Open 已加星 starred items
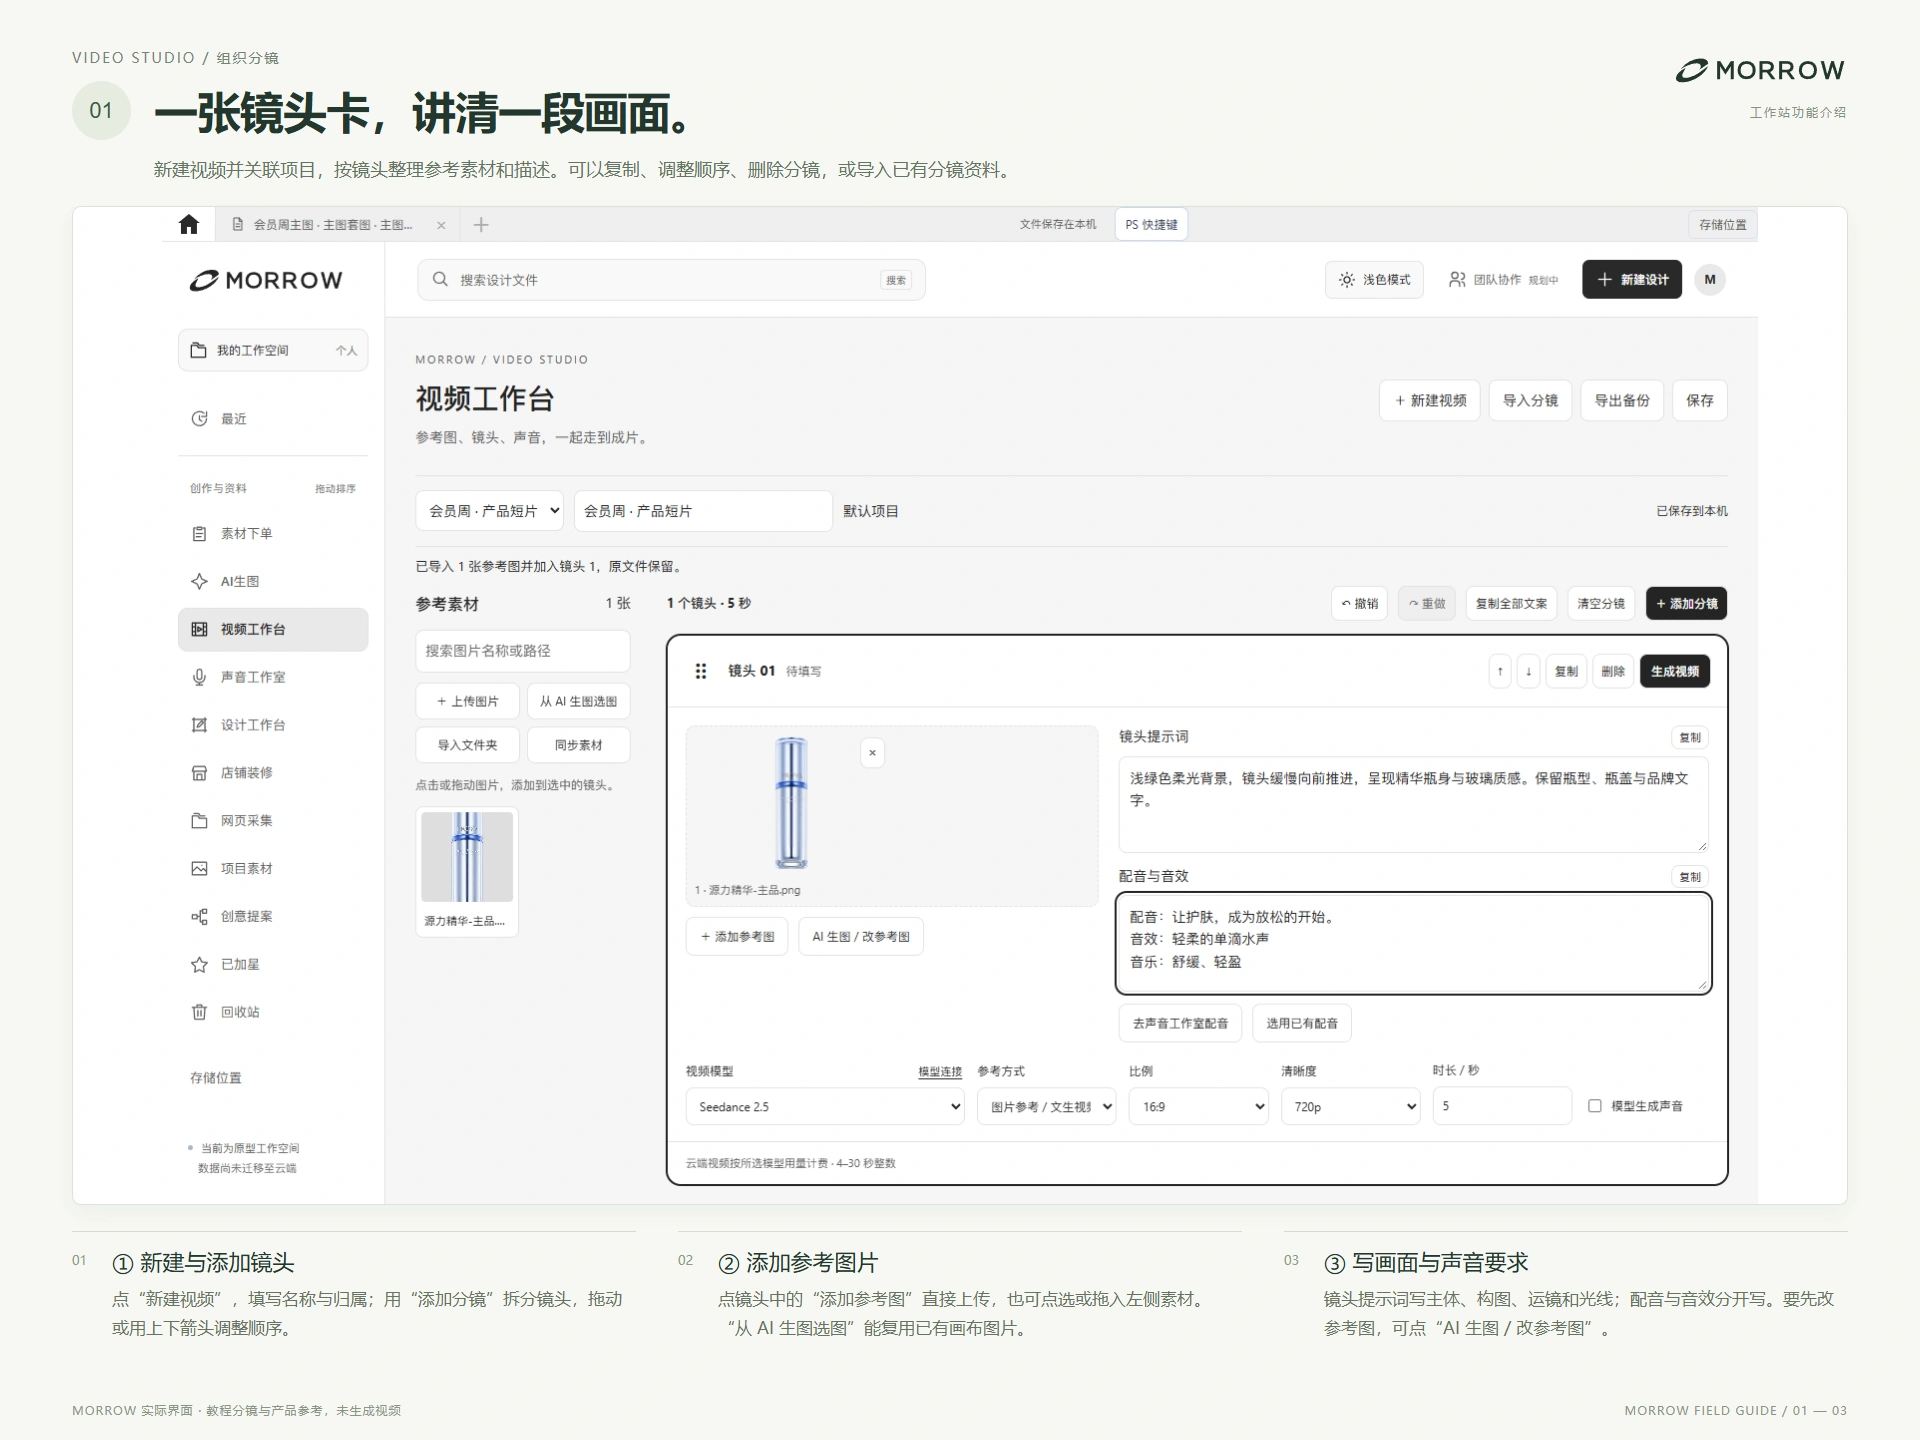The image size is (1920, 1440). (x=273, y=965)
